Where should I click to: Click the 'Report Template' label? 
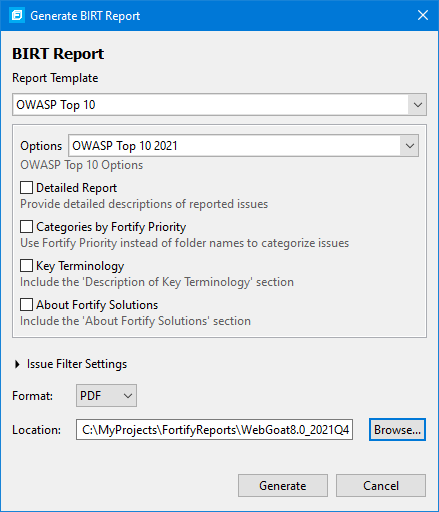click(x=55, y=78)
